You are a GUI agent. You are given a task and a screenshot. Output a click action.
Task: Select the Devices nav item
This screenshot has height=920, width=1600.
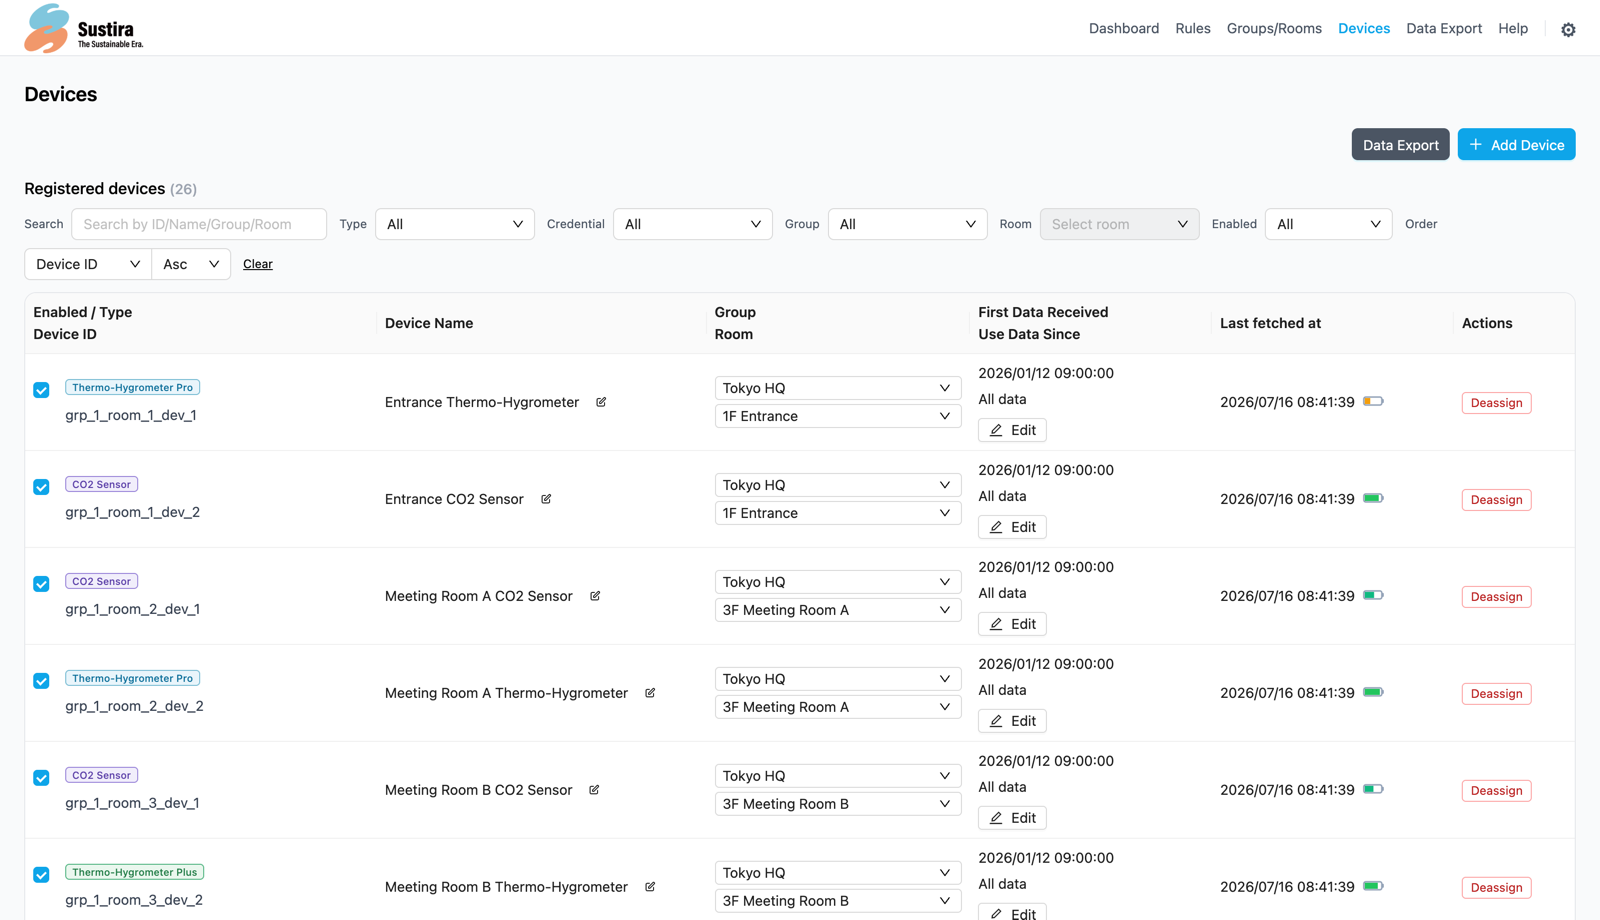click(x=1364, y=28)
